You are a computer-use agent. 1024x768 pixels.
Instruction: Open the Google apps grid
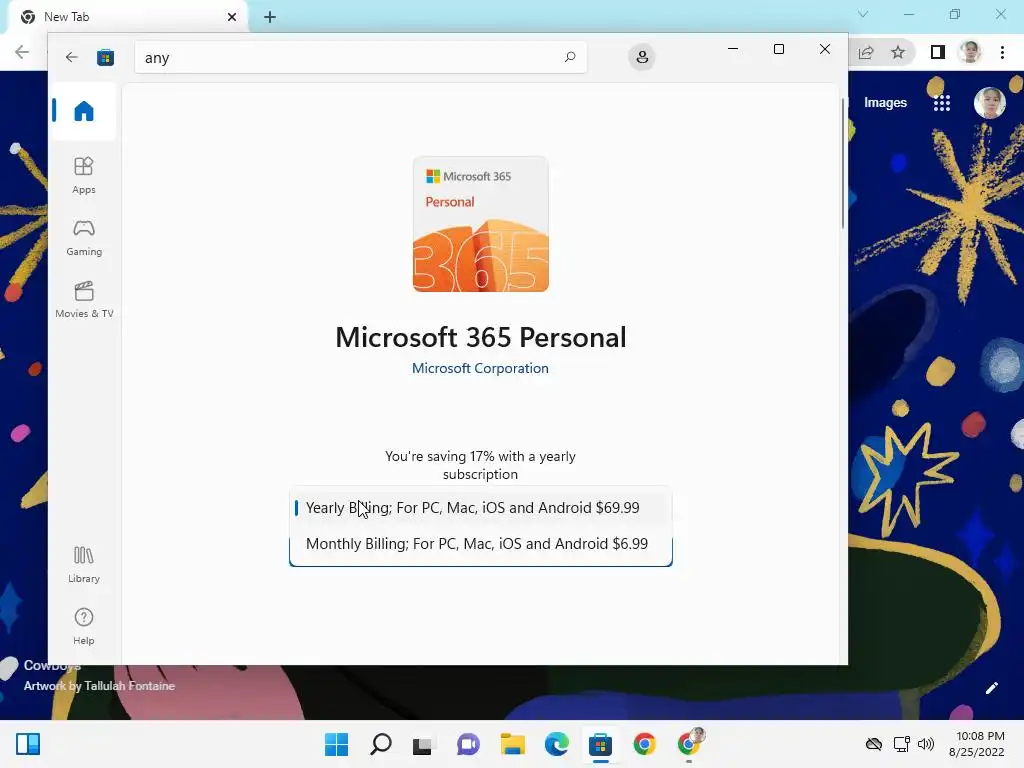point(942,103)
